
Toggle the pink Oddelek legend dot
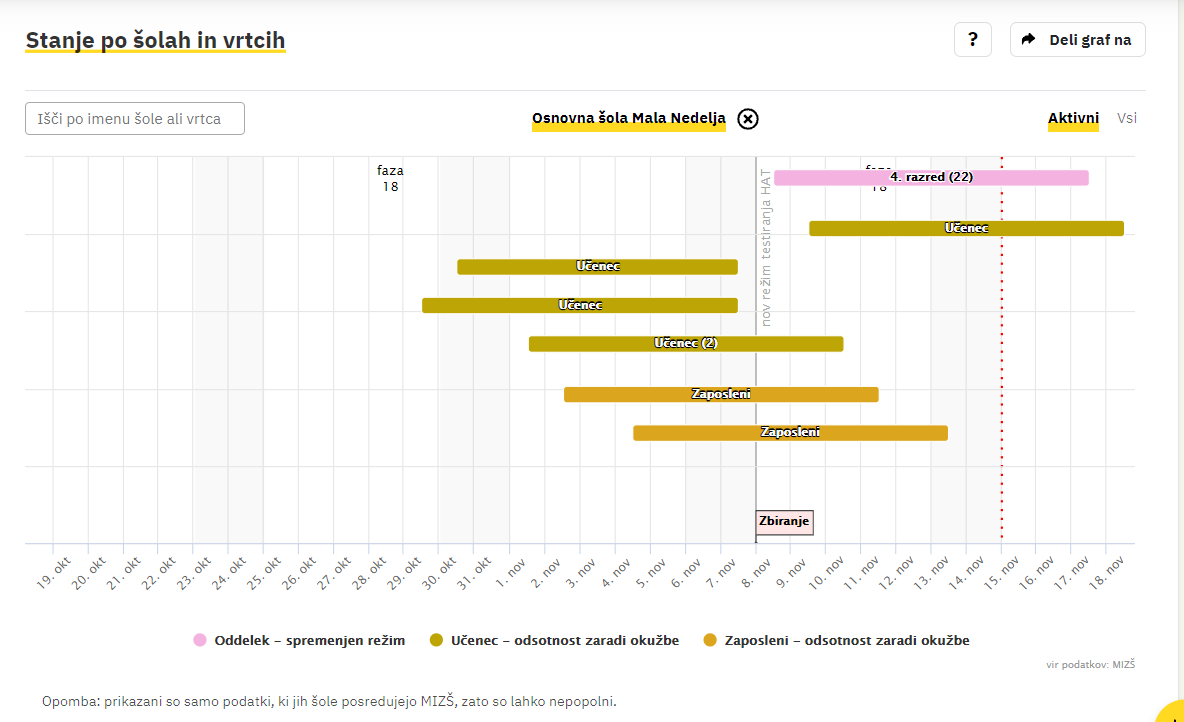(200, 640)
